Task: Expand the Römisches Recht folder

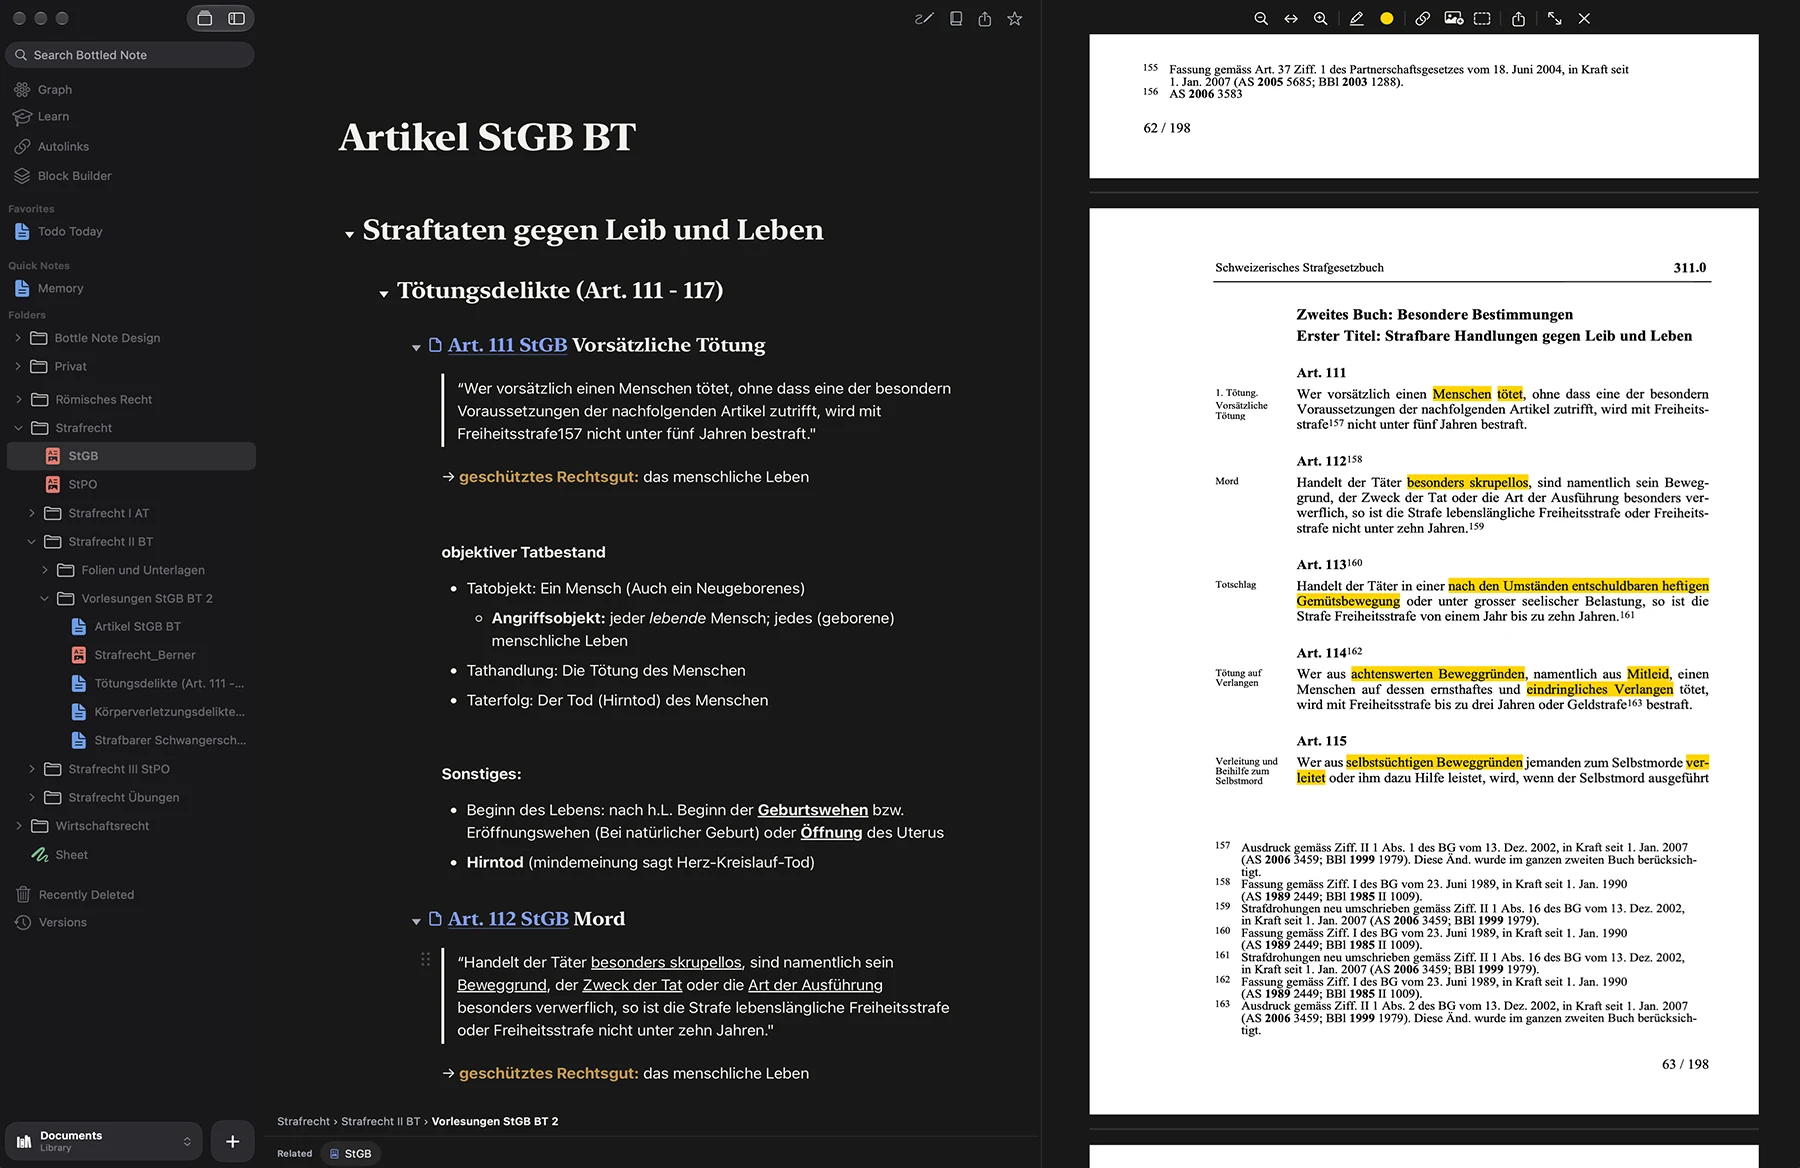Action: (18, 399)
